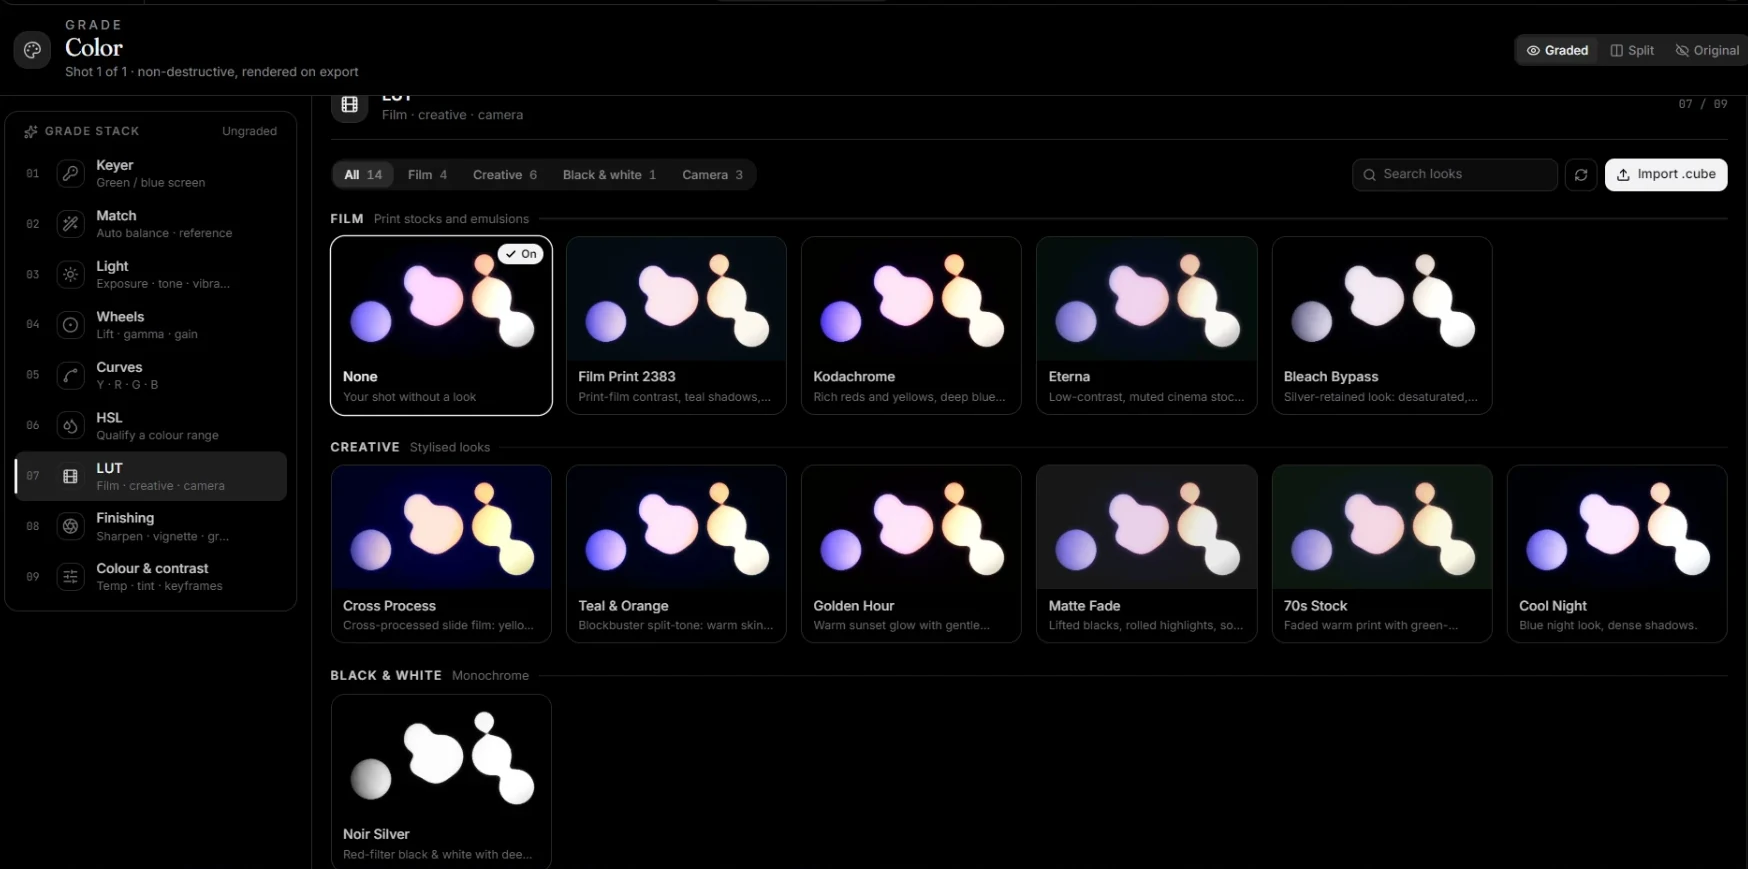Select the All 14 filter tab
Screen dimensions: 1748x869
pos(363,175)
